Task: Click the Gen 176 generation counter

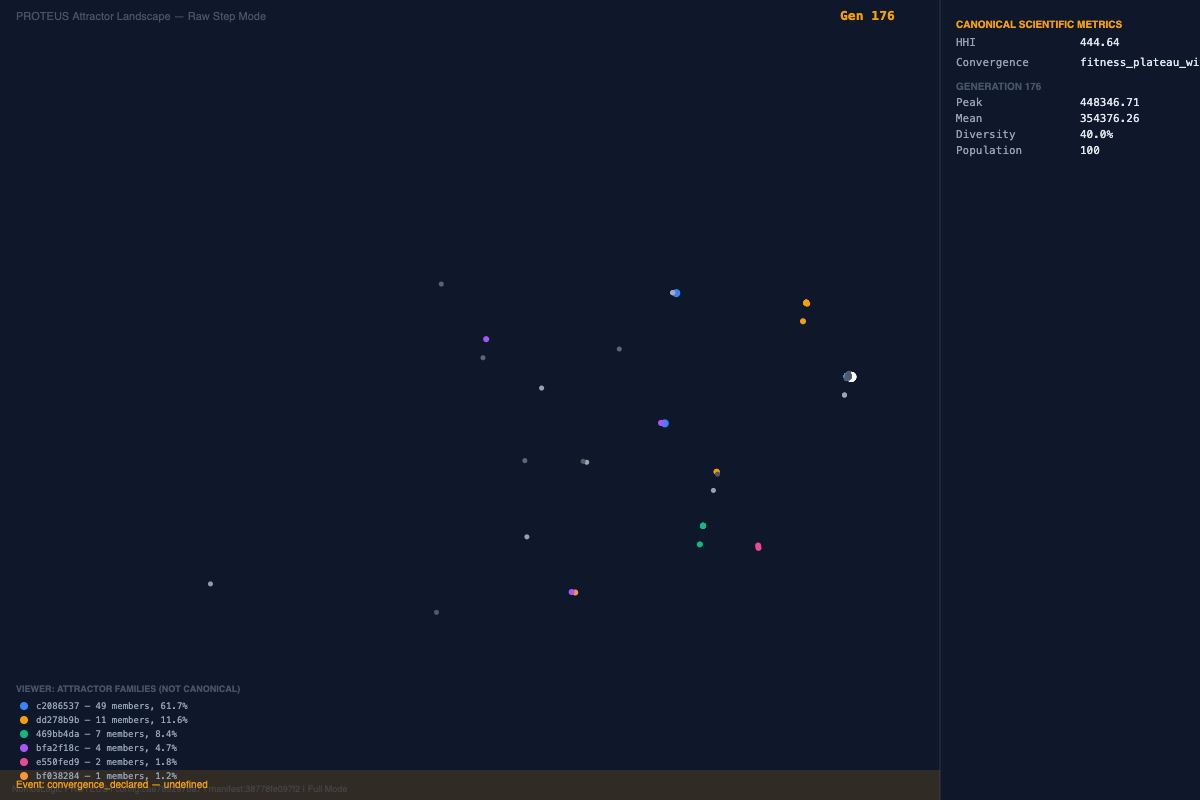Action: tap(867, 16)
